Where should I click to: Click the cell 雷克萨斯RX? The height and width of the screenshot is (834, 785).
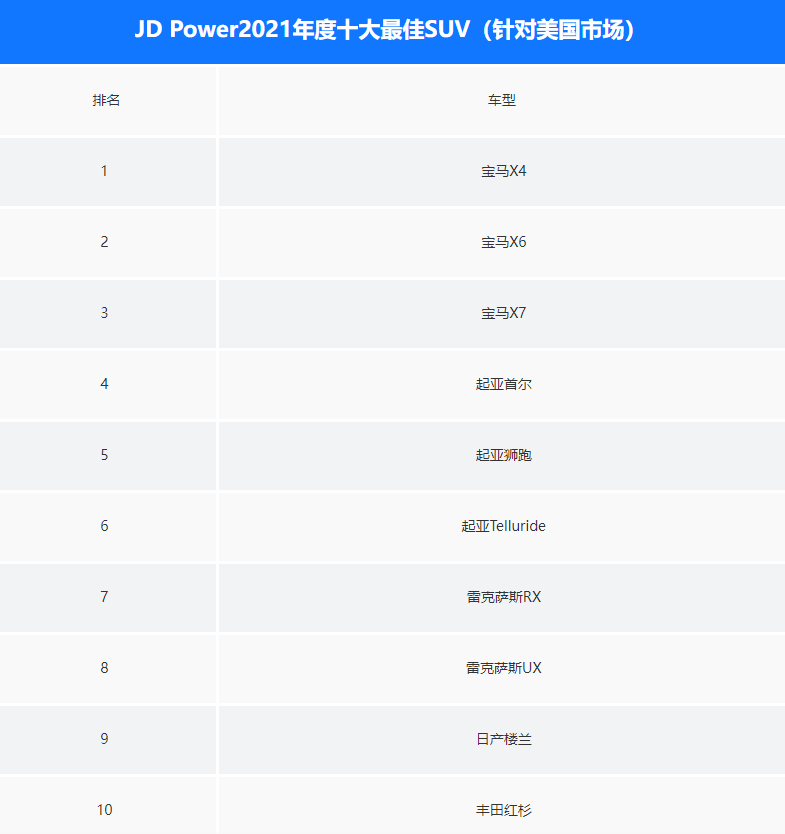503,597
